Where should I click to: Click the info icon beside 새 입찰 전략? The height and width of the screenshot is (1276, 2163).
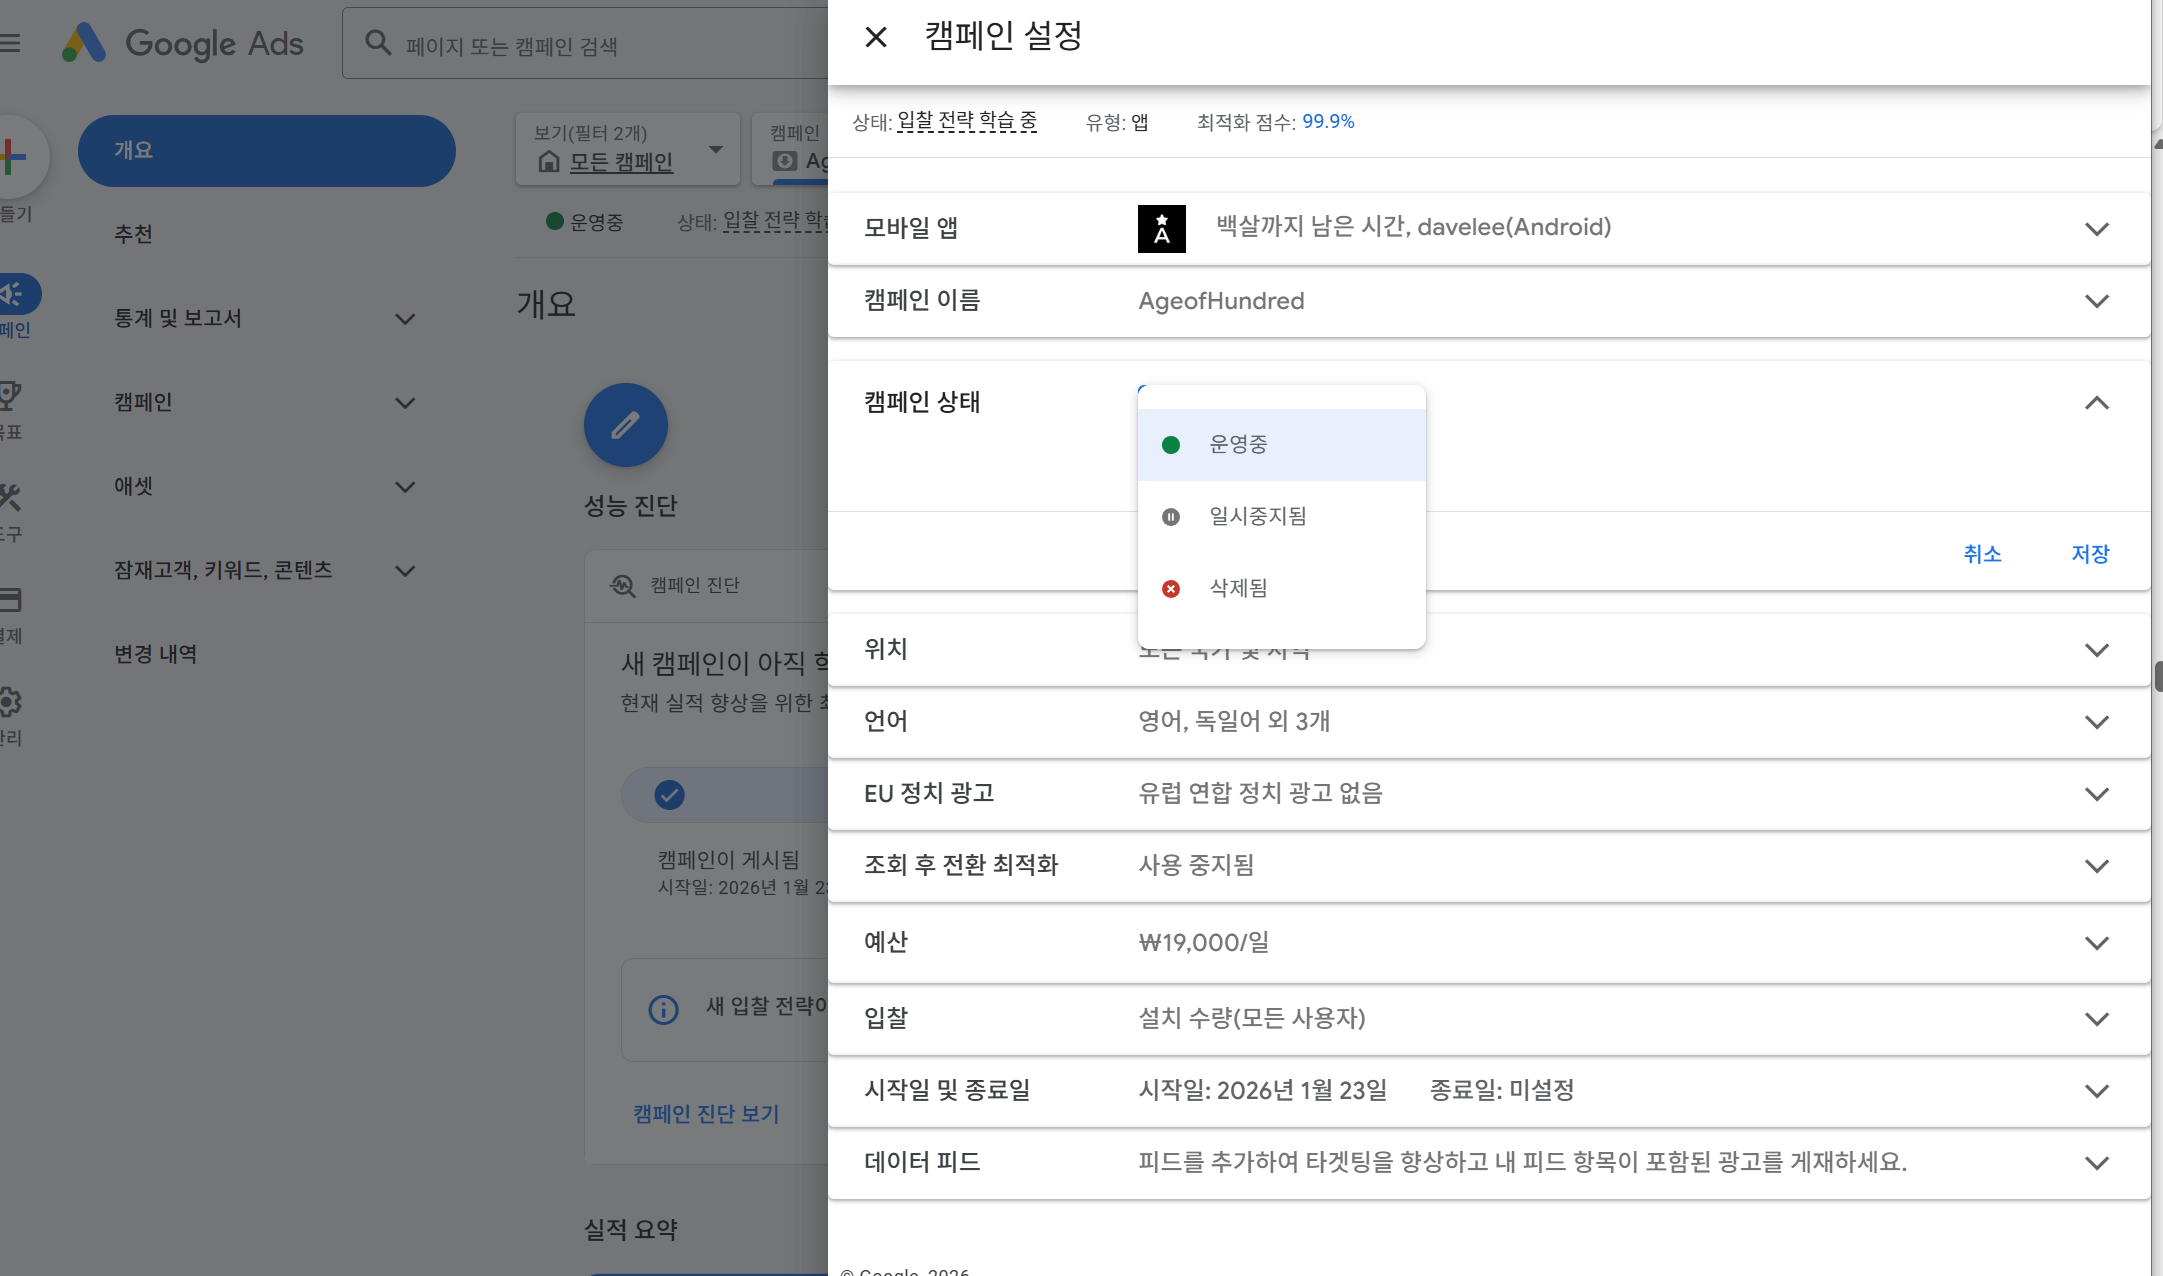pos(663,1009)
